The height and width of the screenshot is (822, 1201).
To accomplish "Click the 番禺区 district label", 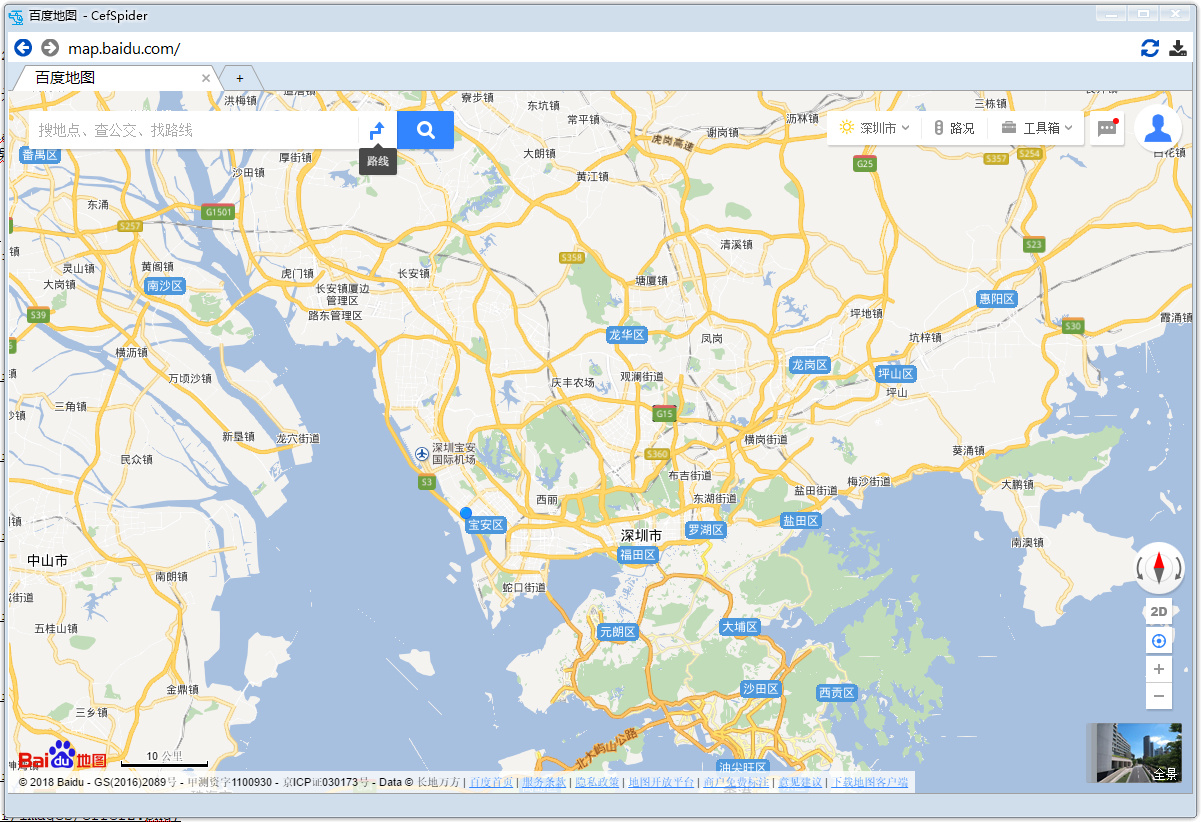I will [x=40, y=155].
